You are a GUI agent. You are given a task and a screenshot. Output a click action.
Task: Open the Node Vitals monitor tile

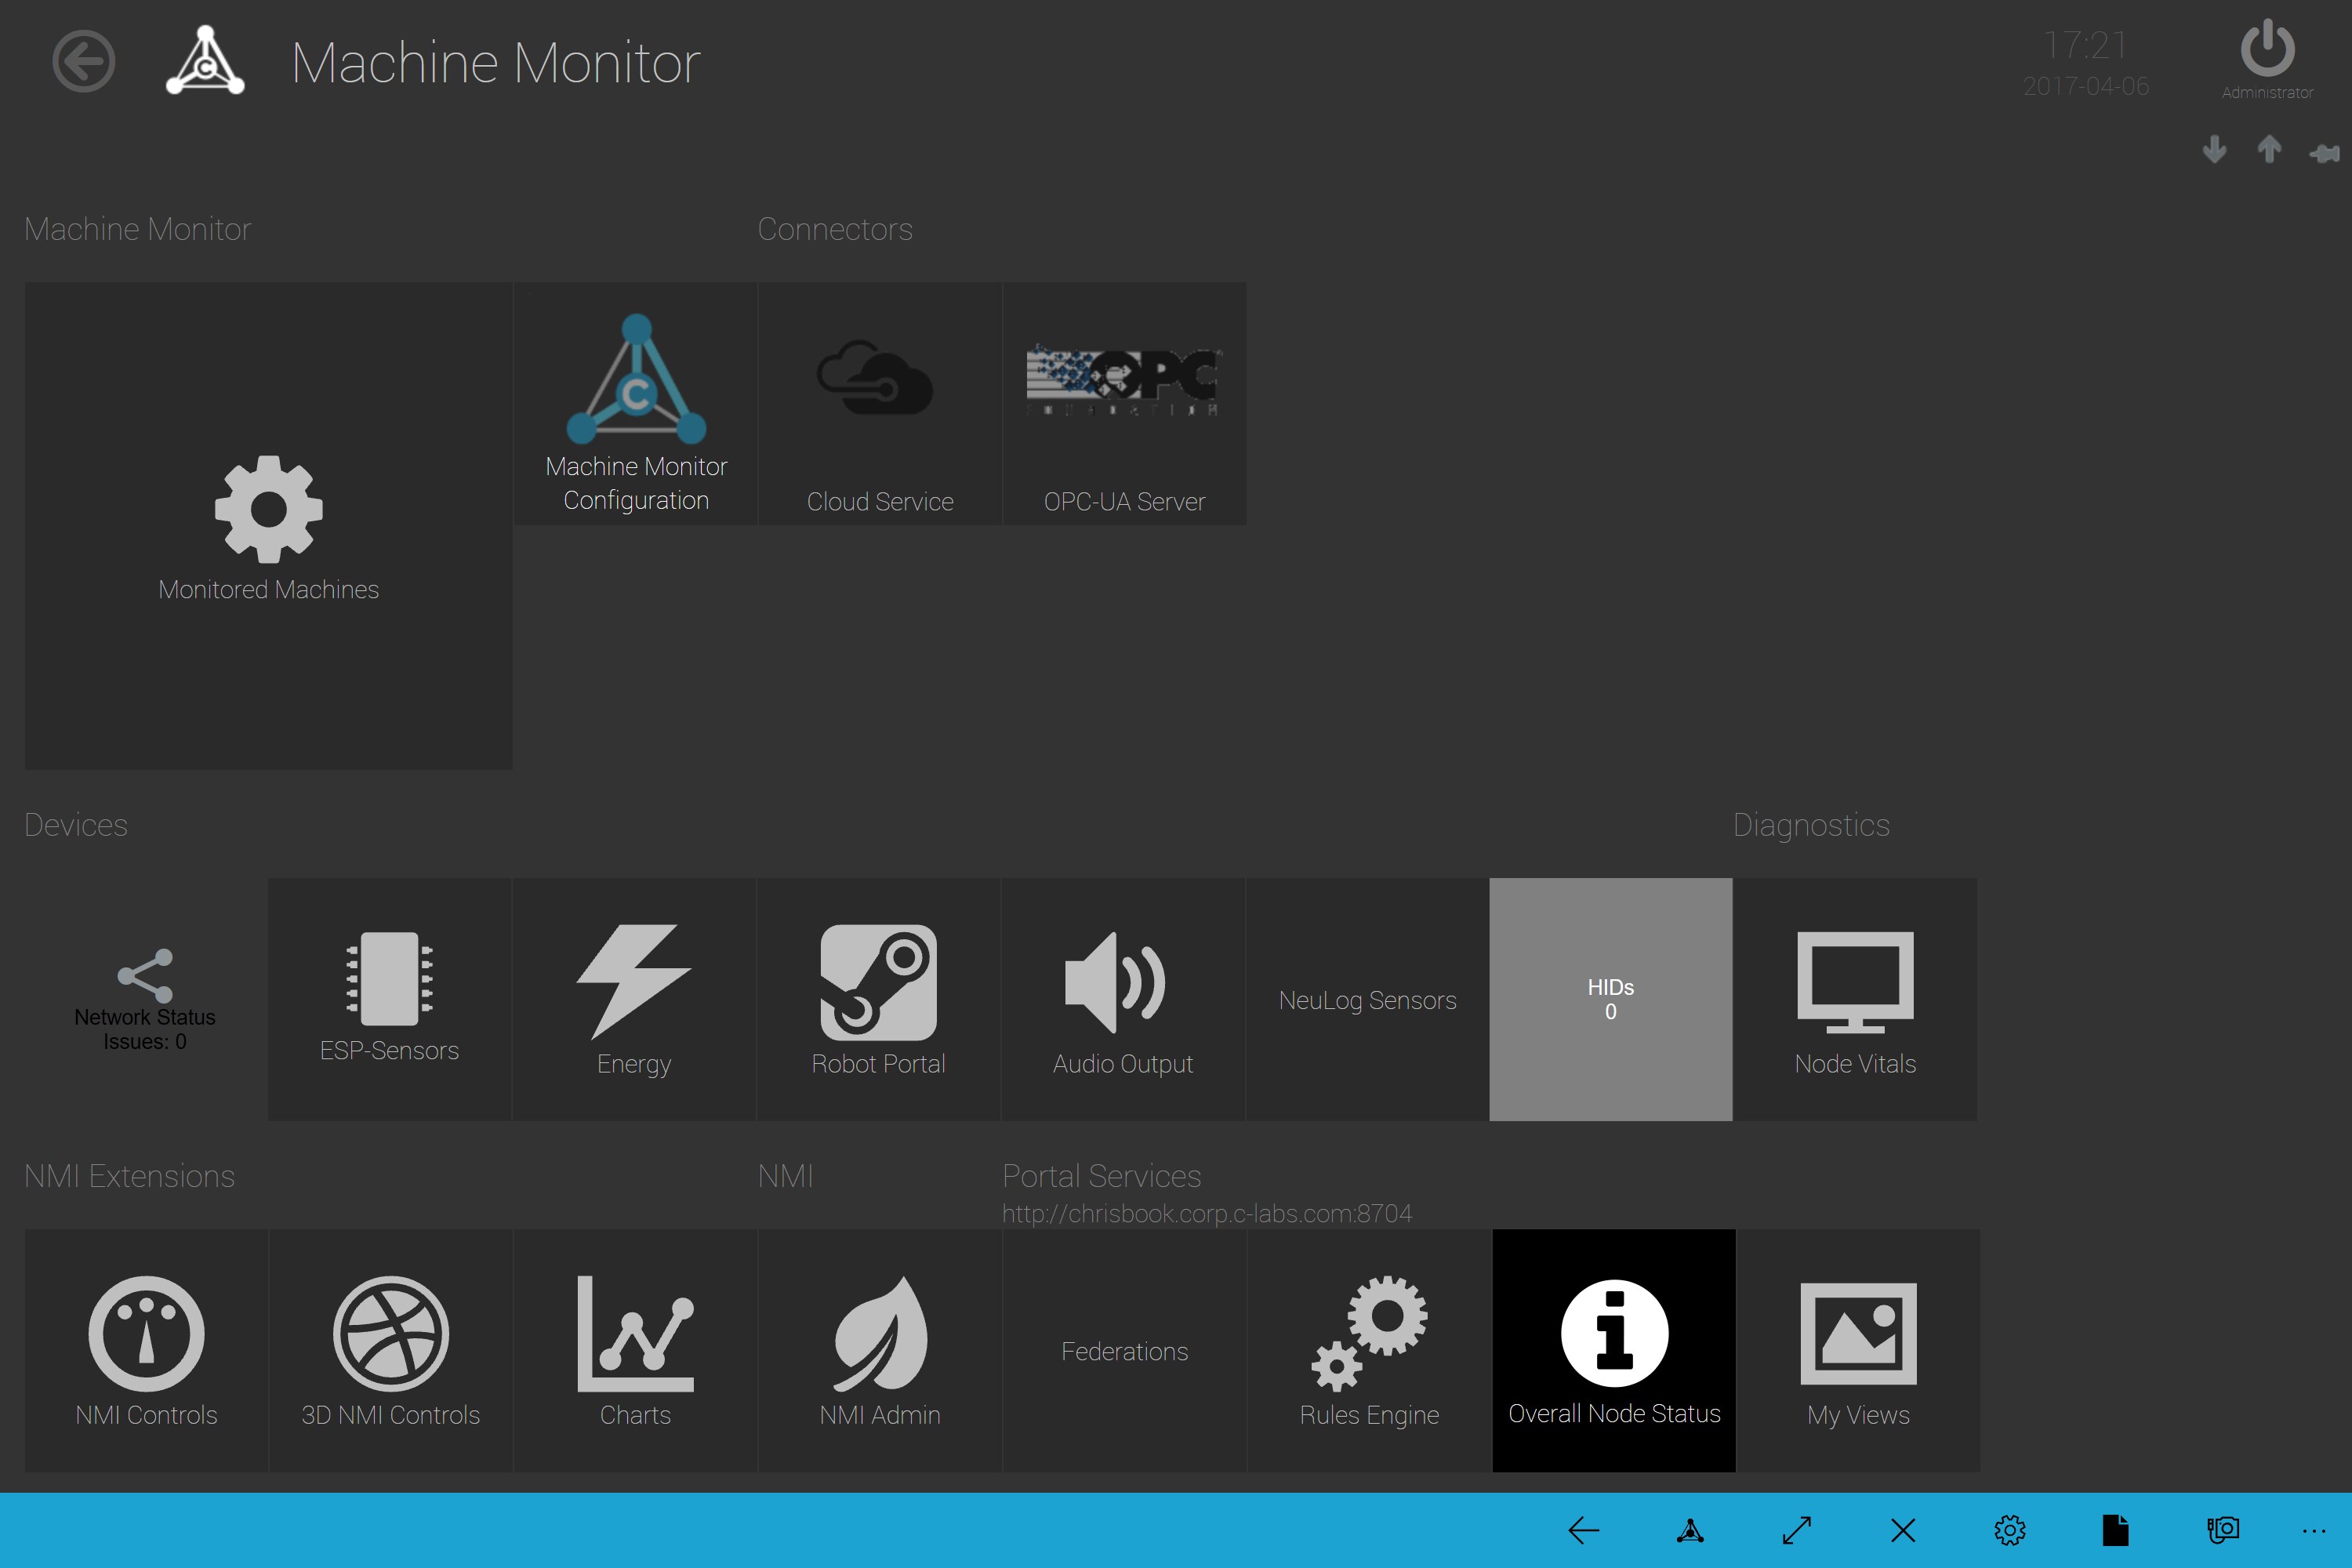(x=1855, y=999)
